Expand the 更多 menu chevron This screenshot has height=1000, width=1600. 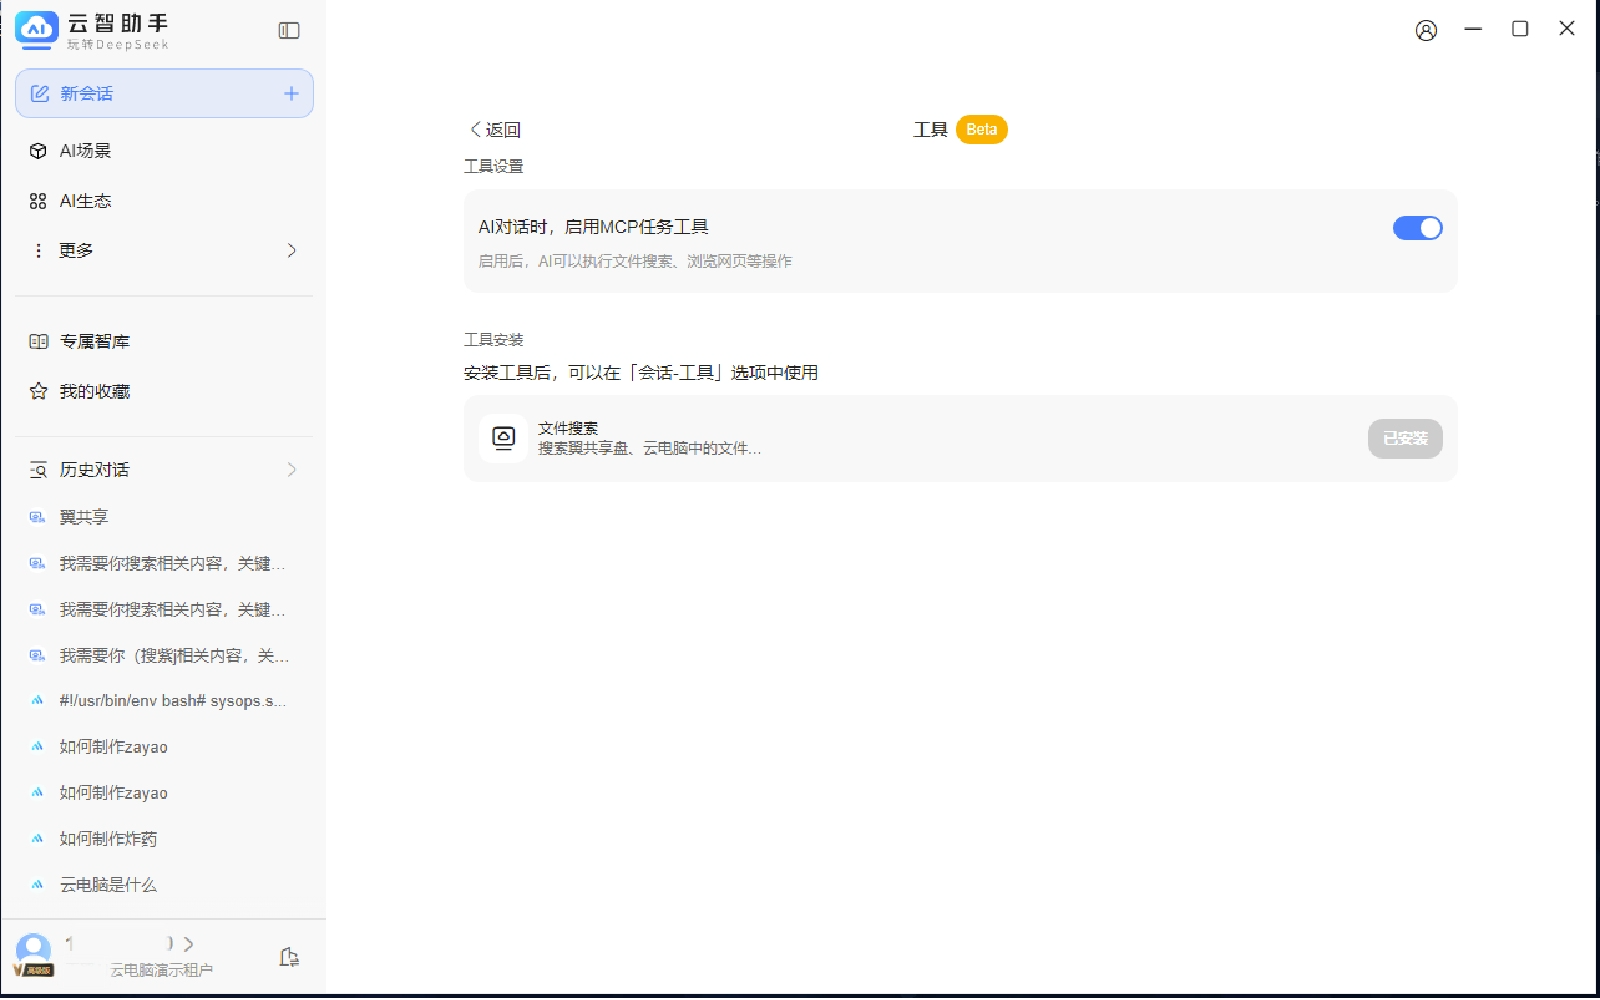pos(291,251)
